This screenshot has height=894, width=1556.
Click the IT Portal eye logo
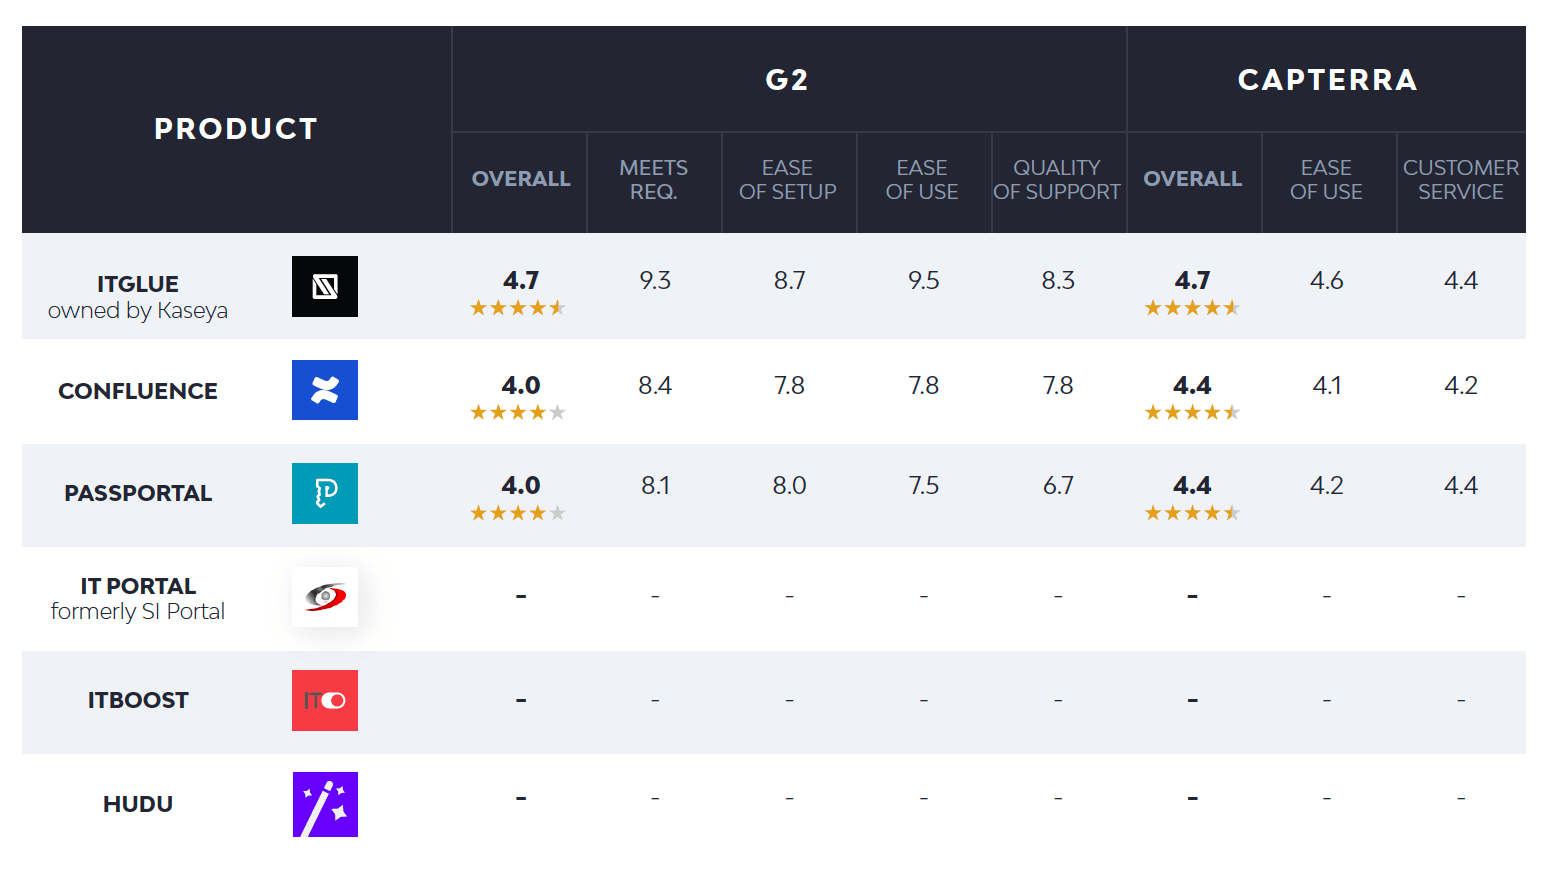(x=324, y=597)
